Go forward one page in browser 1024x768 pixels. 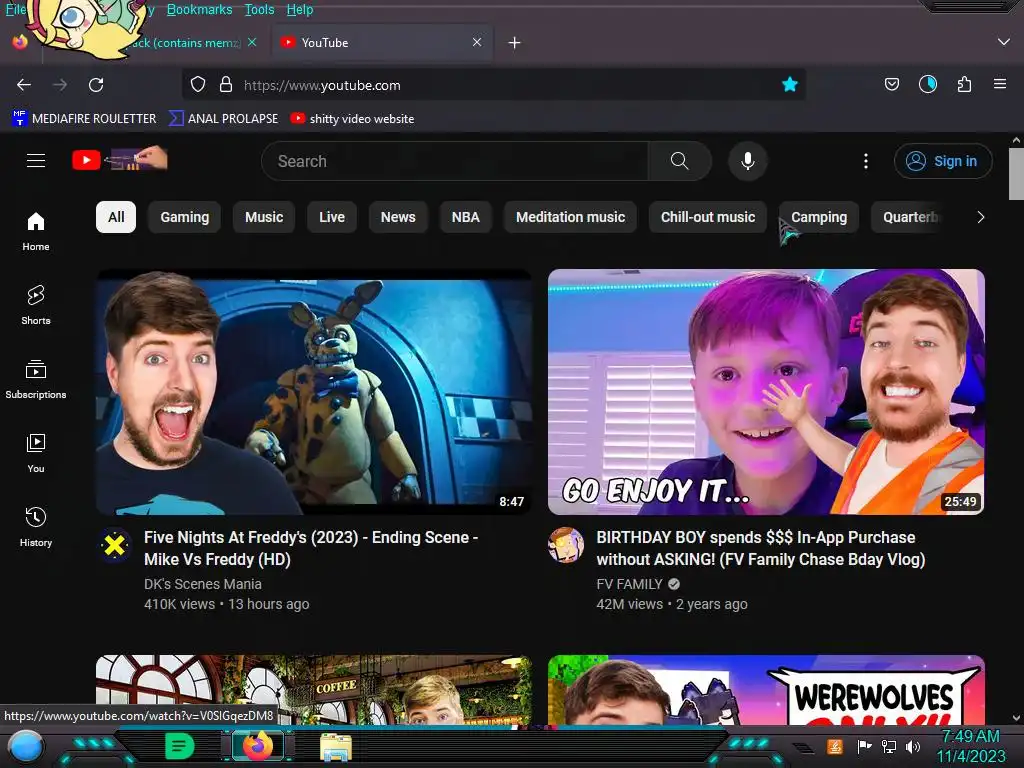(x=60, y=85)
